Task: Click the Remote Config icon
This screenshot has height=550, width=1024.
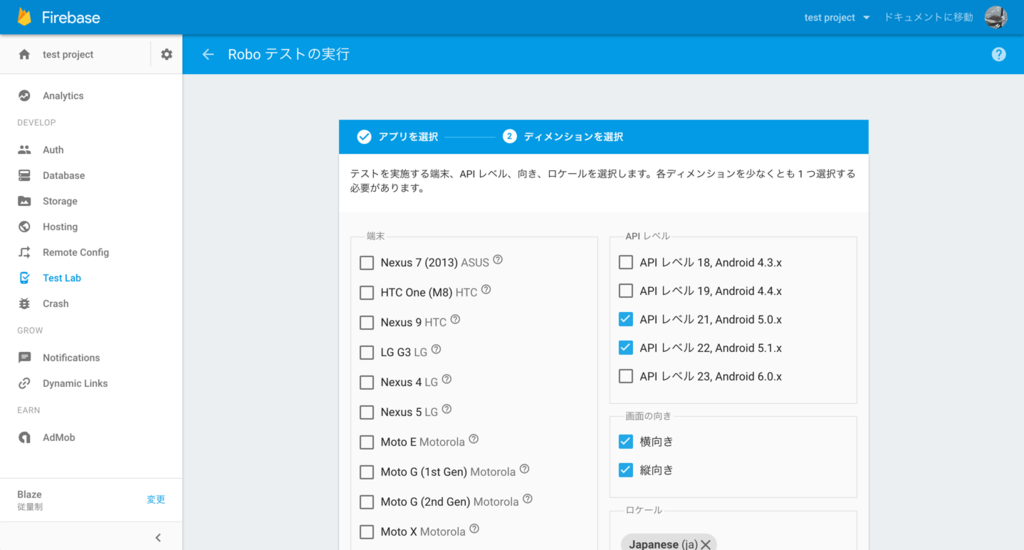Action: 24,252
